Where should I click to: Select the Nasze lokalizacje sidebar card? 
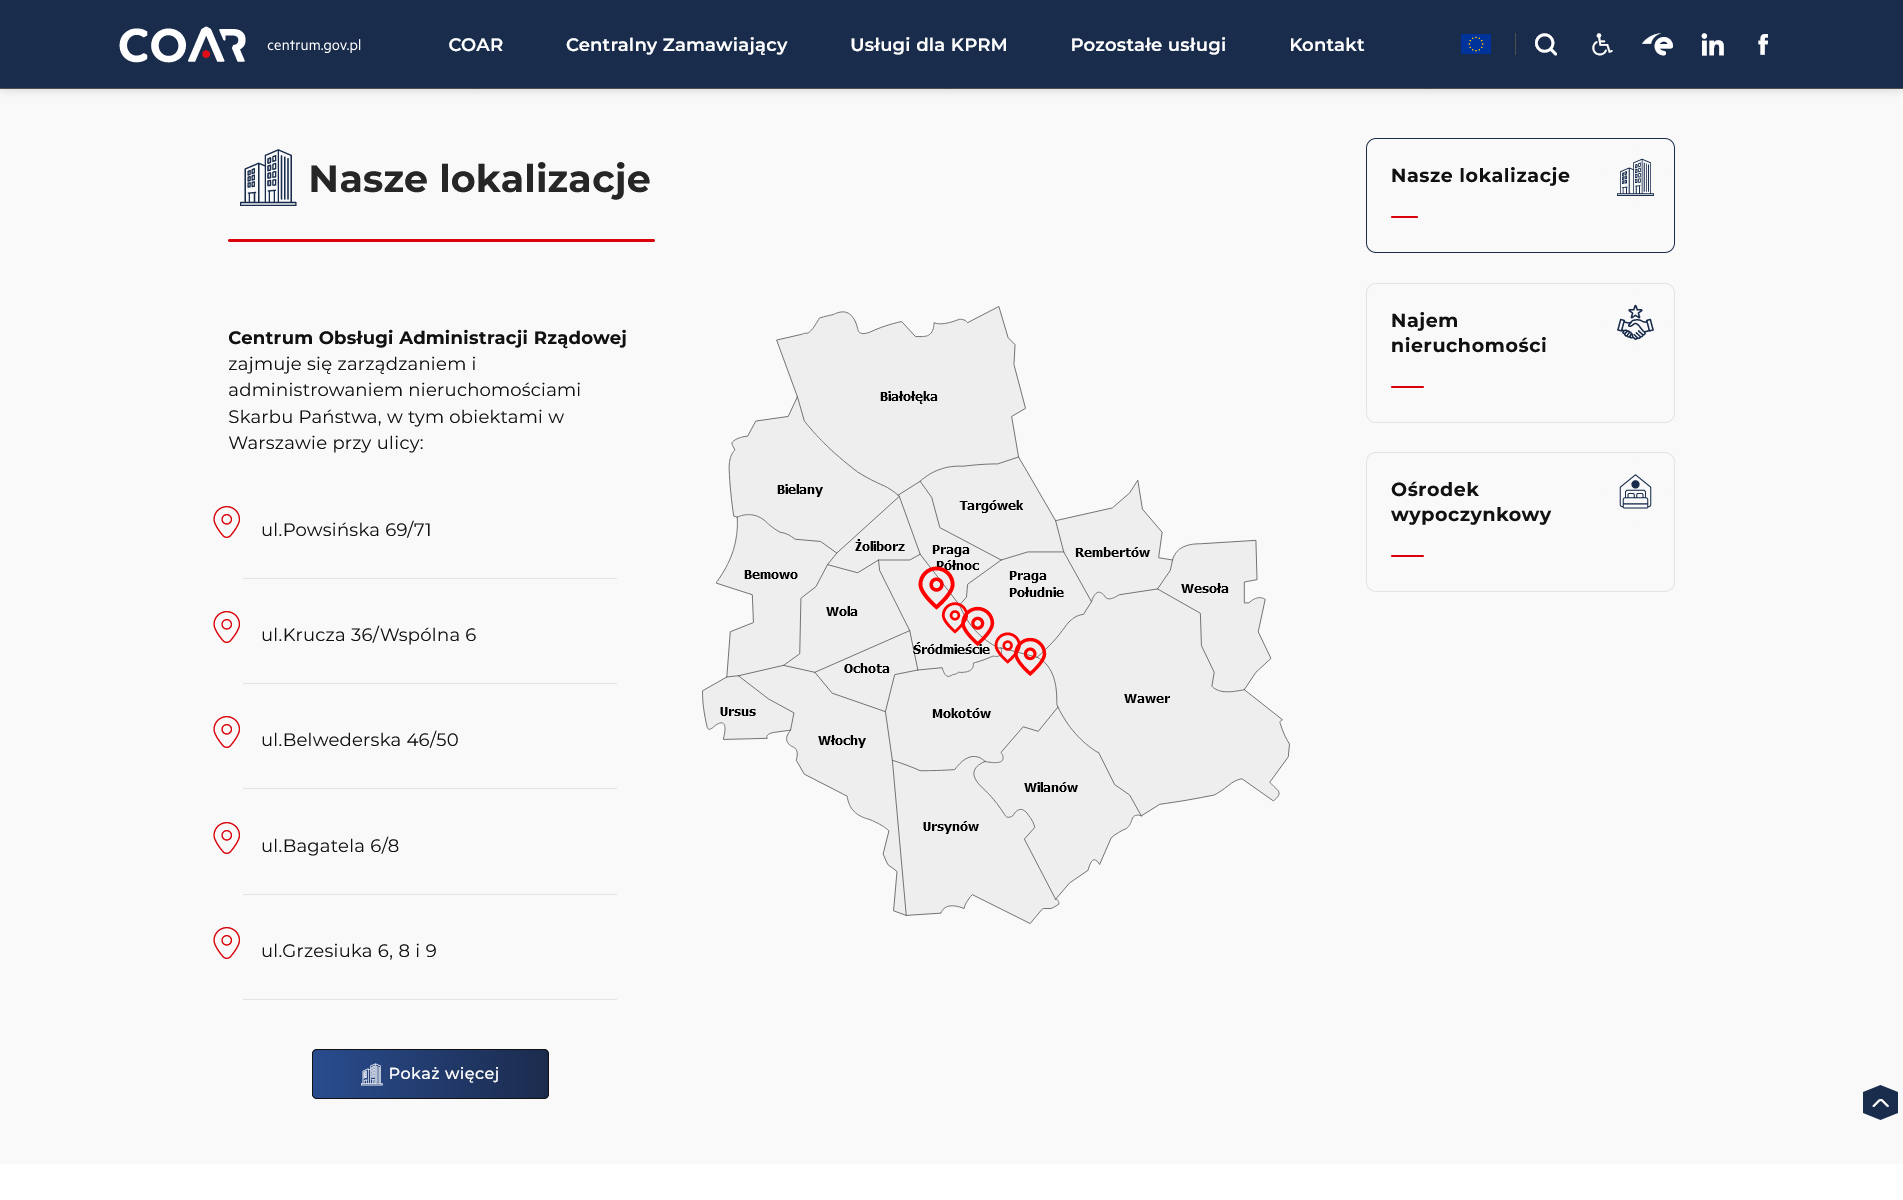(x=1519, y=195)
